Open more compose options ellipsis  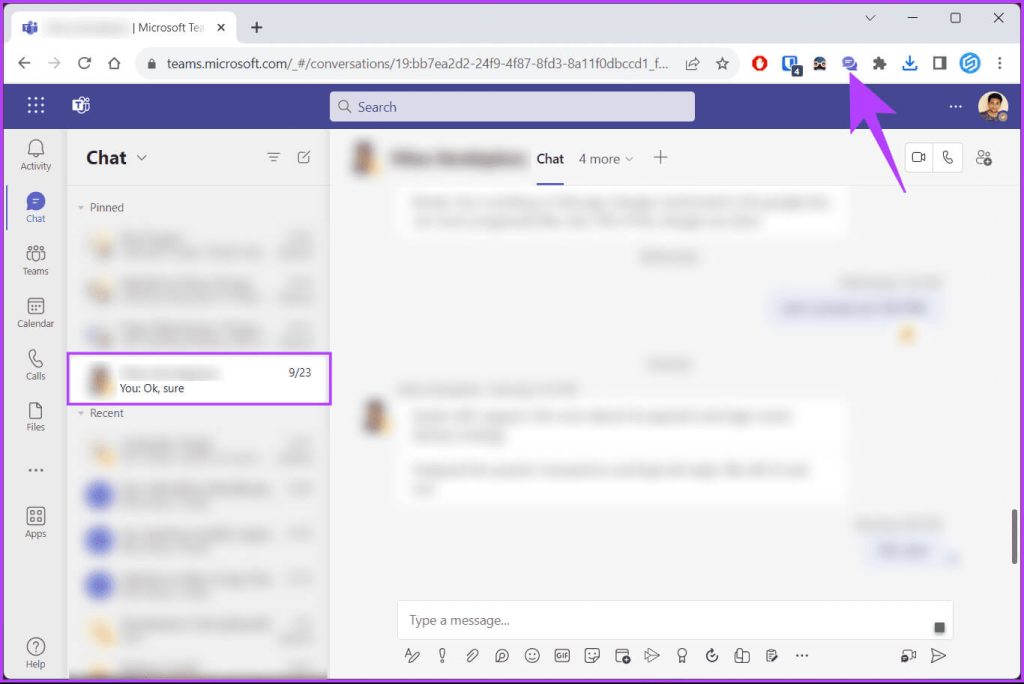[x=802, y=655]
